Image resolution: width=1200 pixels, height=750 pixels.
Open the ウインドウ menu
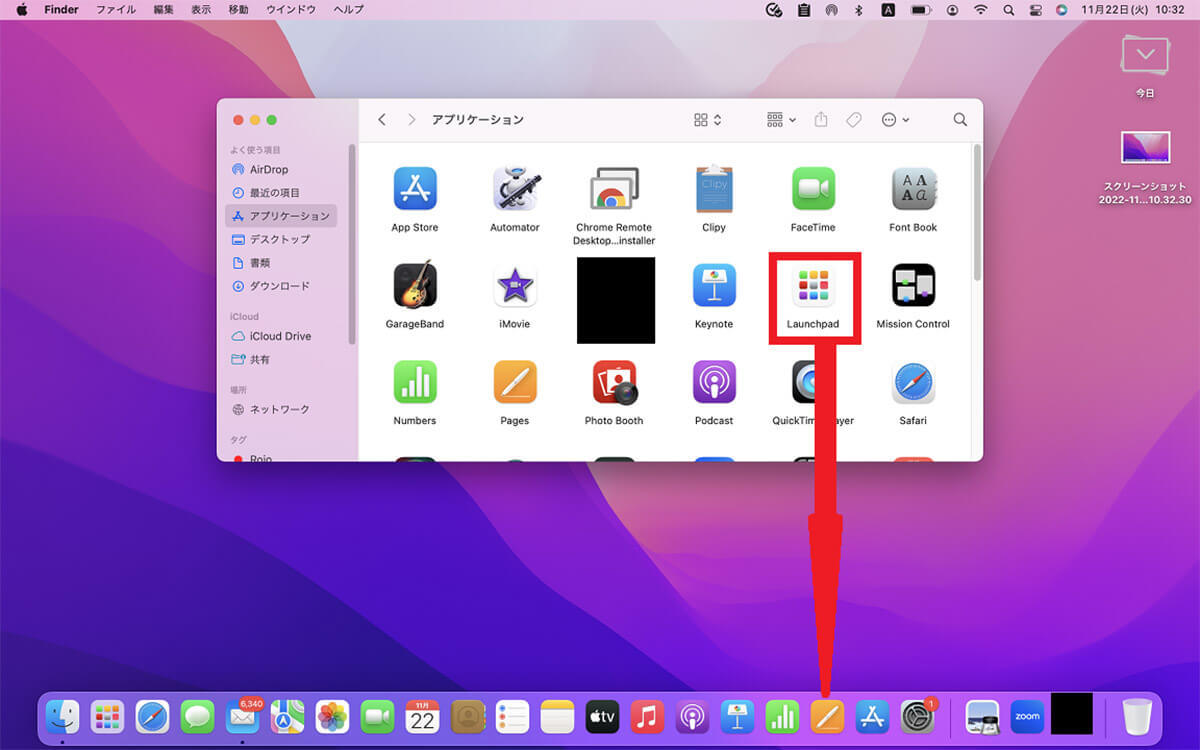(x=291, y=9)
